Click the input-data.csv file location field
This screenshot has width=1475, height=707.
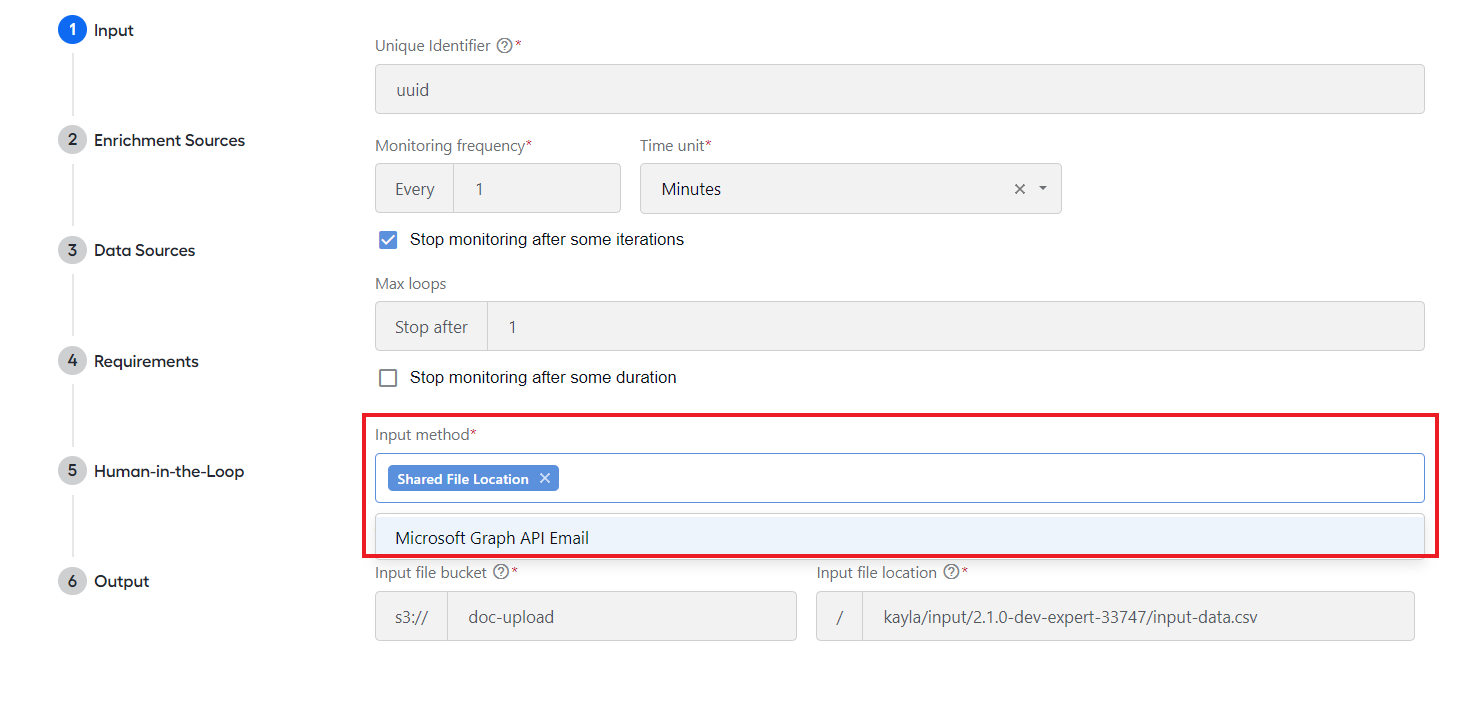click(x=1138, y=617)
